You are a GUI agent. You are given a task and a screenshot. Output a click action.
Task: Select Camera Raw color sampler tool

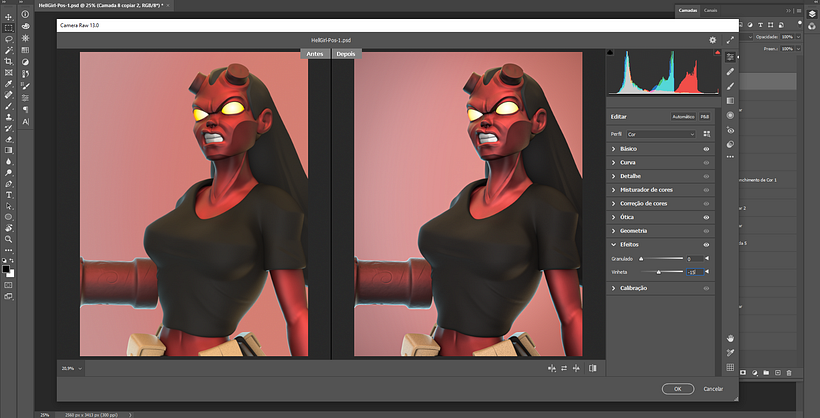[x=731, y=353]
